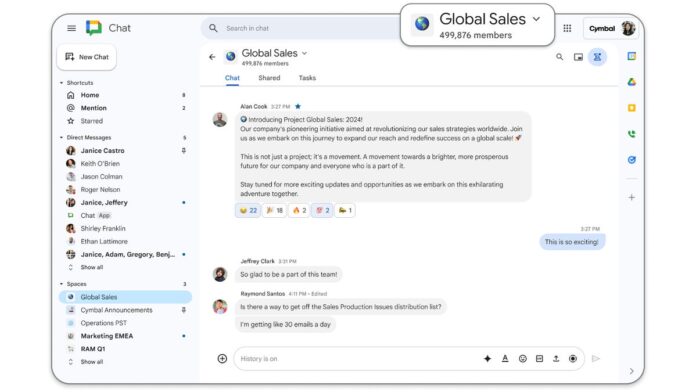Click the Search in chat field

302,28
